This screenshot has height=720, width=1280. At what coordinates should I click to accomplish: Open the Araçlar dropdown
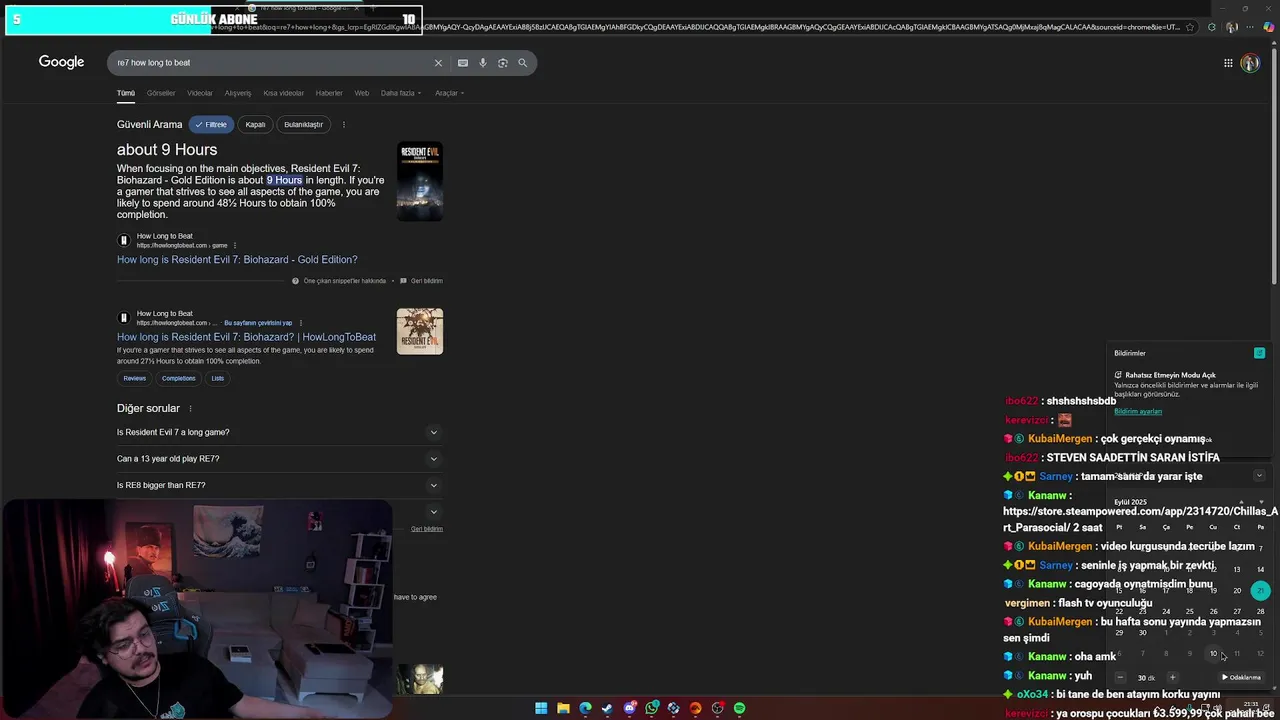pos(449,93)
